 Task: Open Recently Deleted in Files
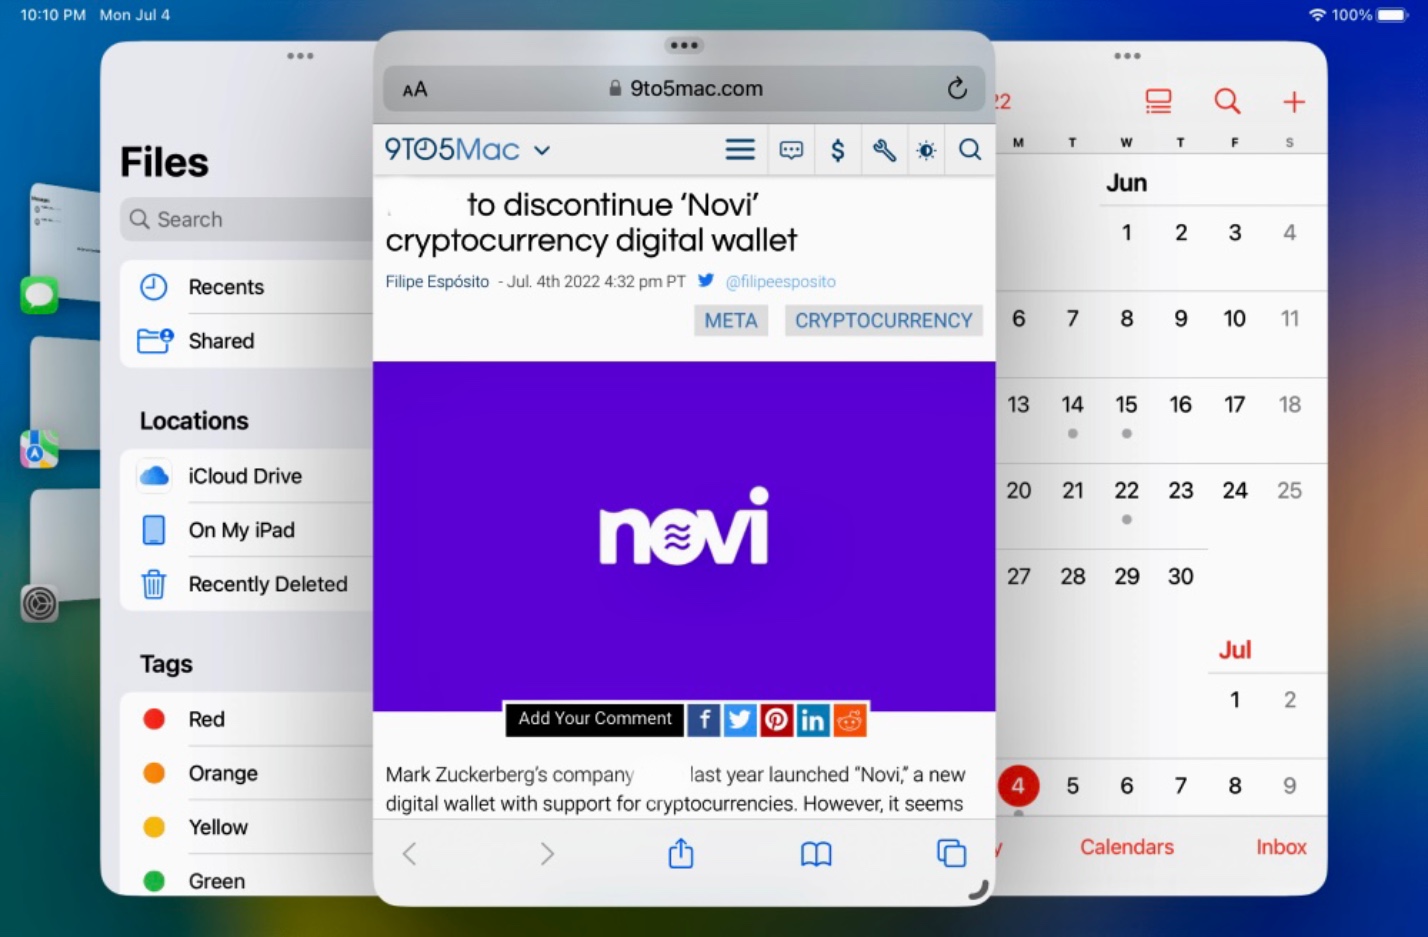(247, 584)
